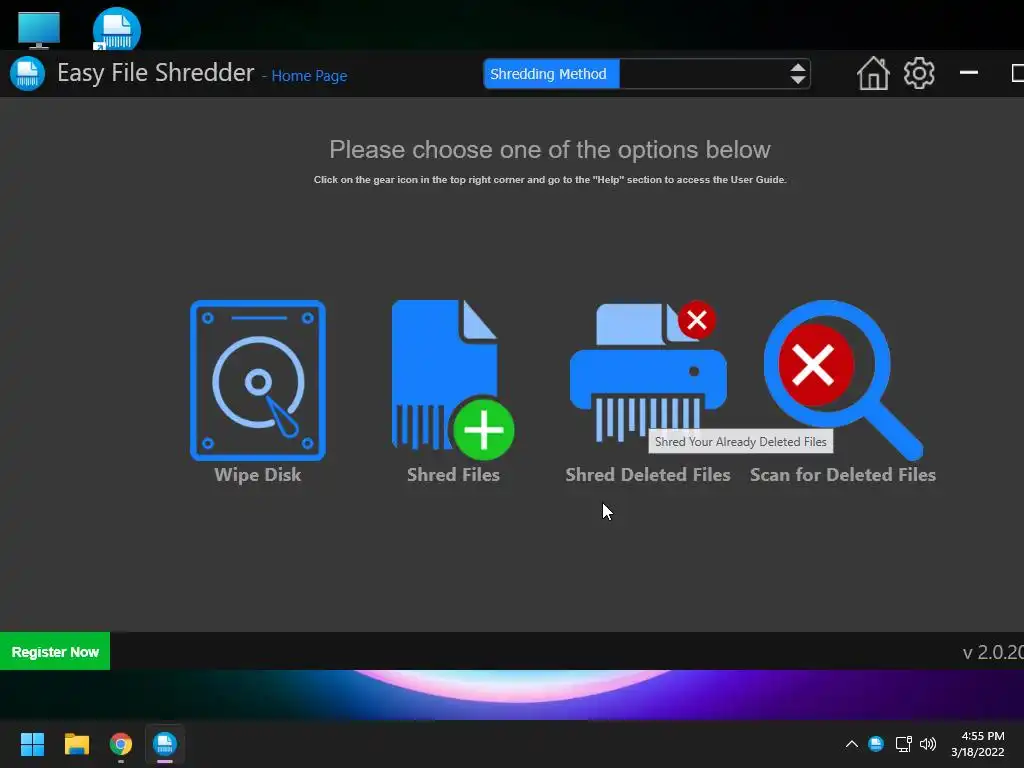Image resolution: width=1024 pixels, height=768 pixels.
Task: Minimize the Easy File Shredder window
Action: point(968,73)
